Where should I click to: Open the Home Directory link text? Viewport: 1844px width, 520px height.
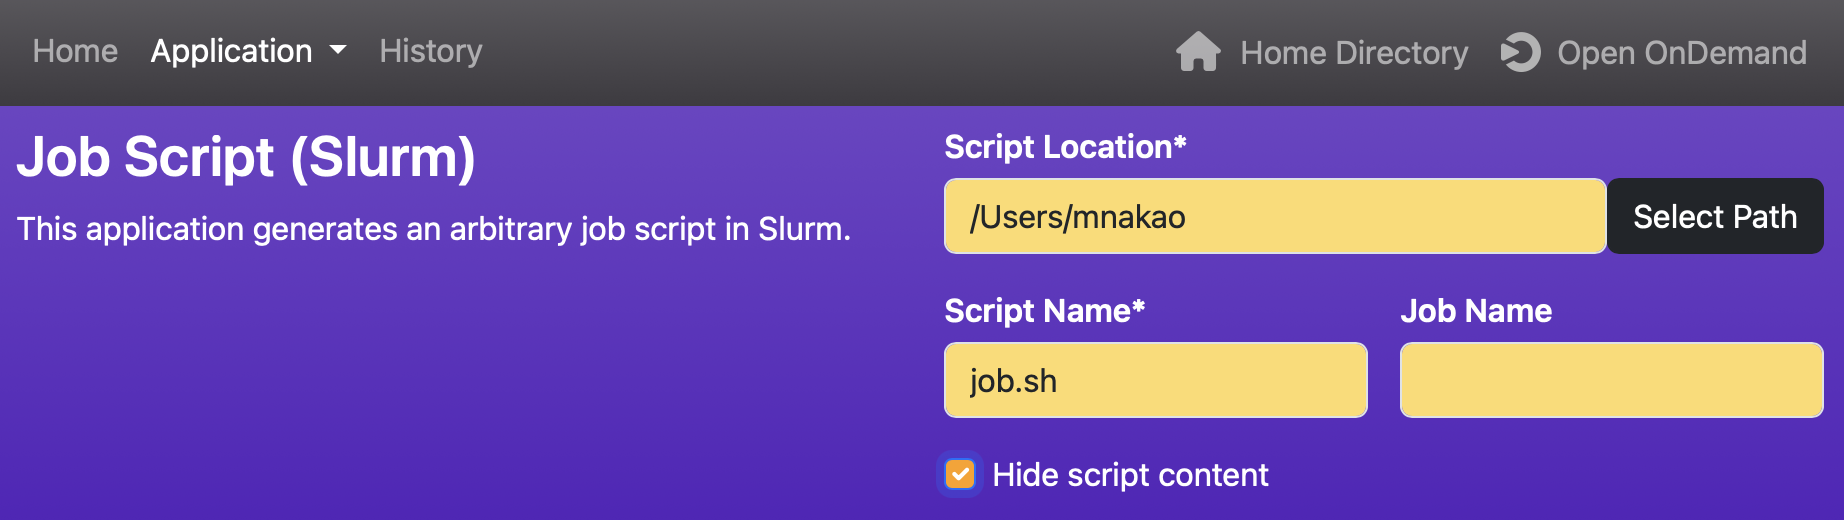pyautogui.click(x=1354, y=53)
